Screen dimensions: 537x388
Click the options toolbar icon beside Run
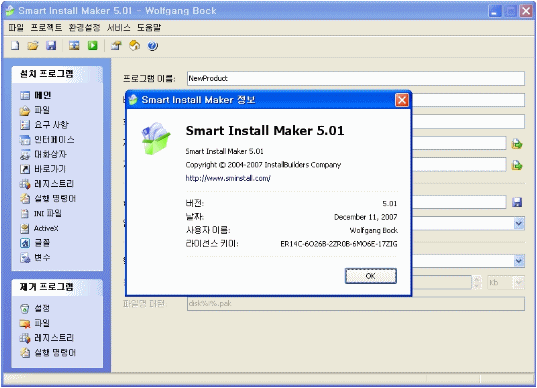coord(116,46)
